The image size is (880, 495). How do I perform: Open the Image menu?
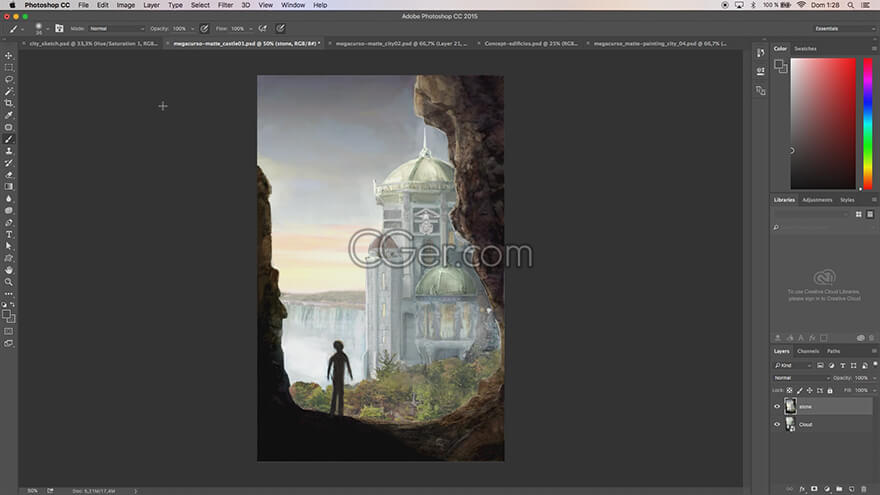pos(125,5)
